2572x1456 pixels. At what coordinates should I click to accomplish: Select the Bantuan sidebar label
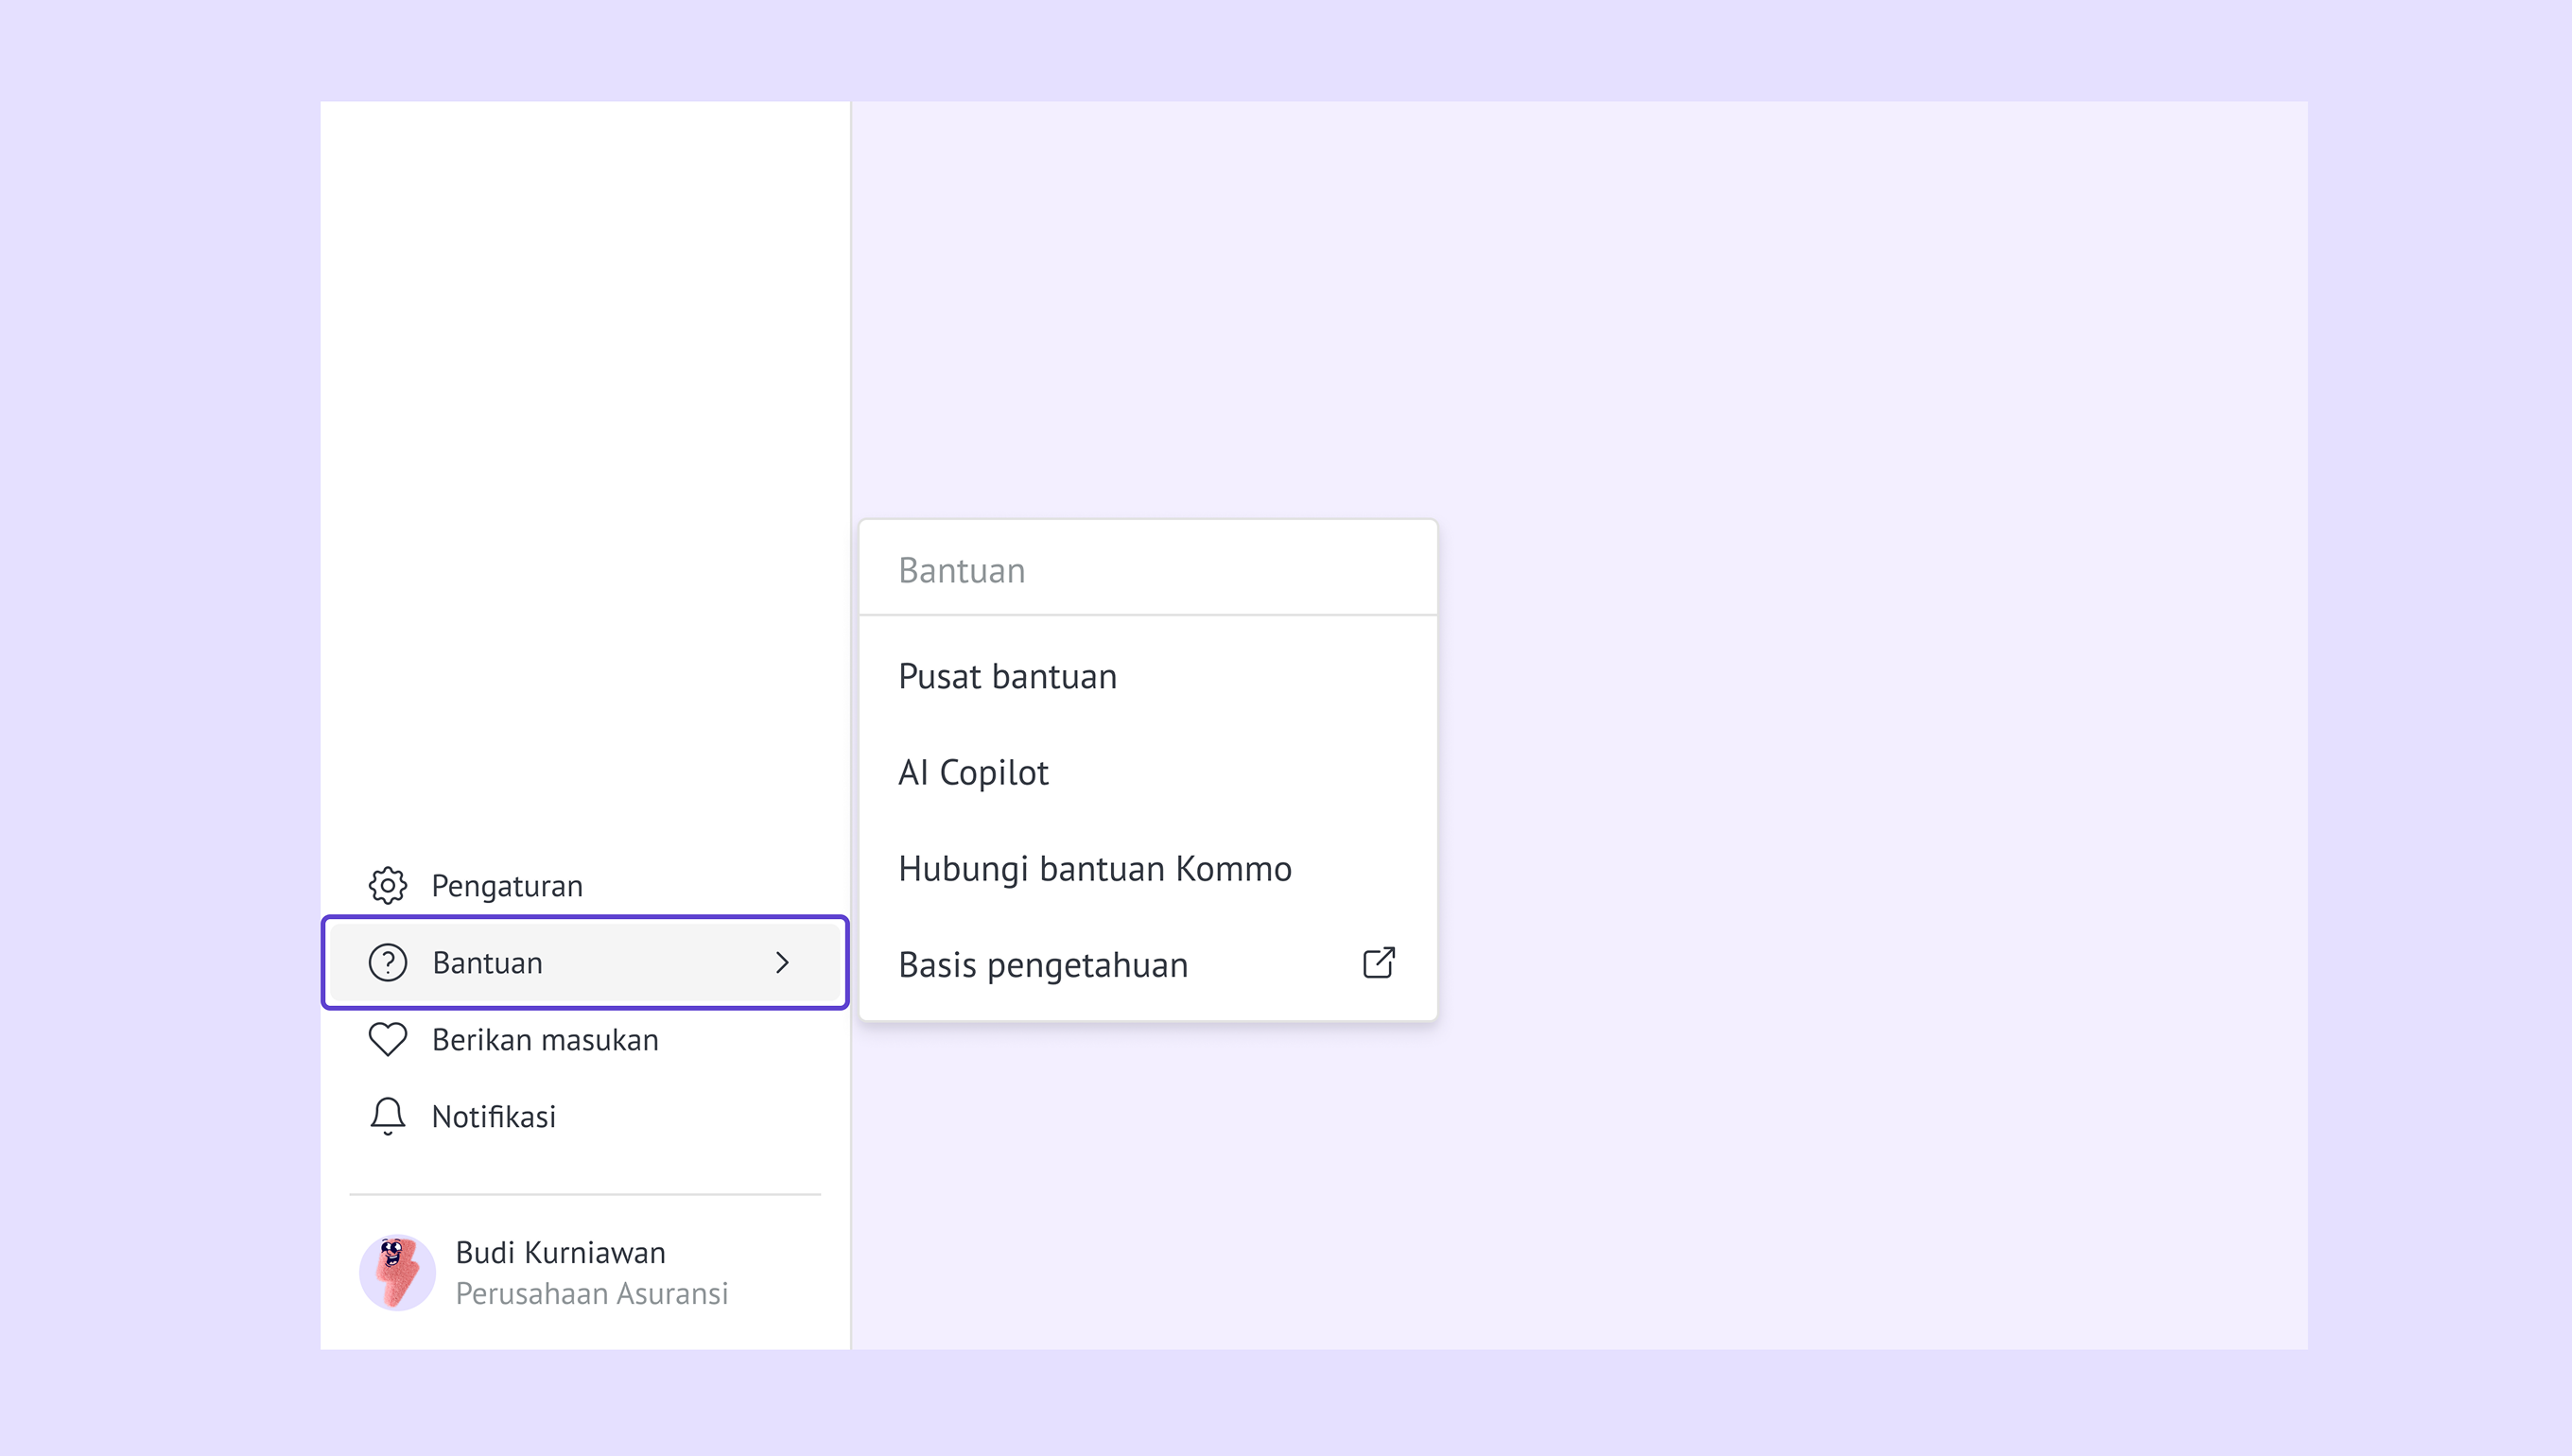pos(487,963)
